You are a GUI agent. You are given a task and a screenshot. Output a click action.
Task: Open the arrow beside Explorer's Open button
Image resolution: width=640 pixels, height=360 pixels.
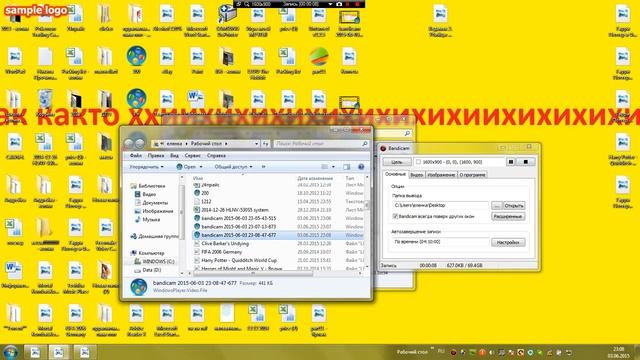200,167
